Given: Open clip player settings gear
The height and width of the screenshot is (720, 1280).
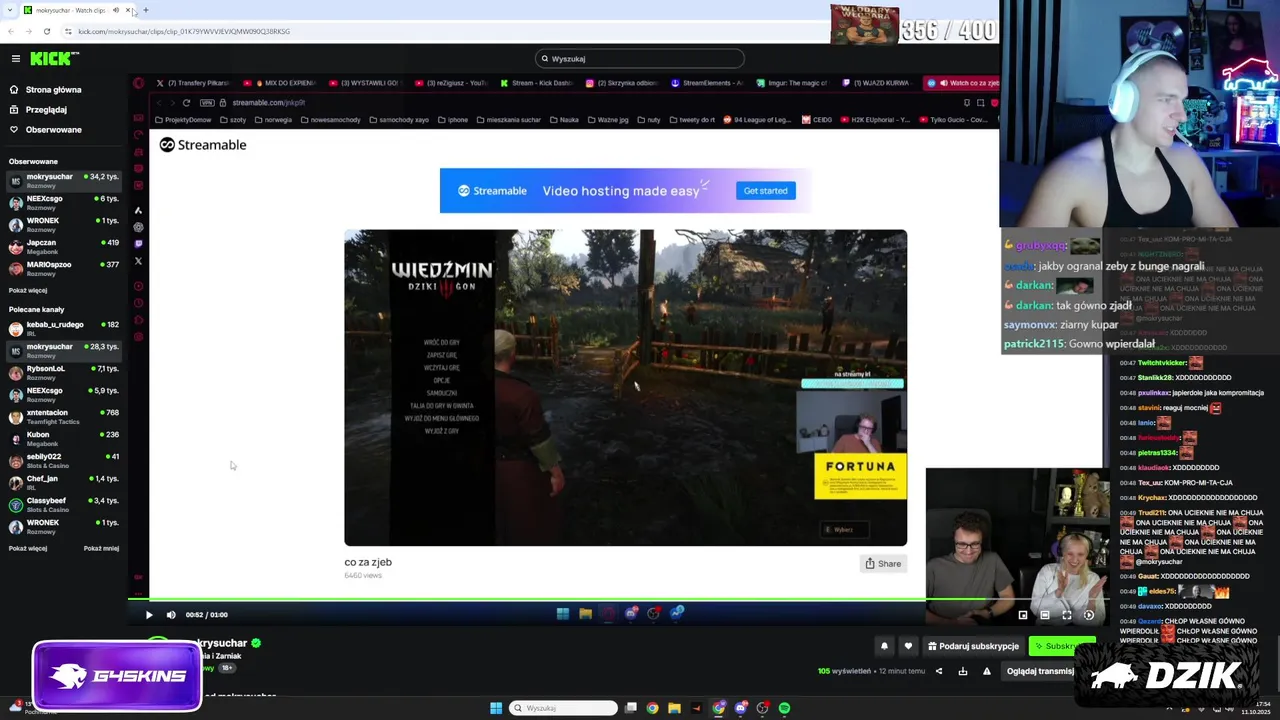Looking at the screenshot, I should pos(1089,615).
